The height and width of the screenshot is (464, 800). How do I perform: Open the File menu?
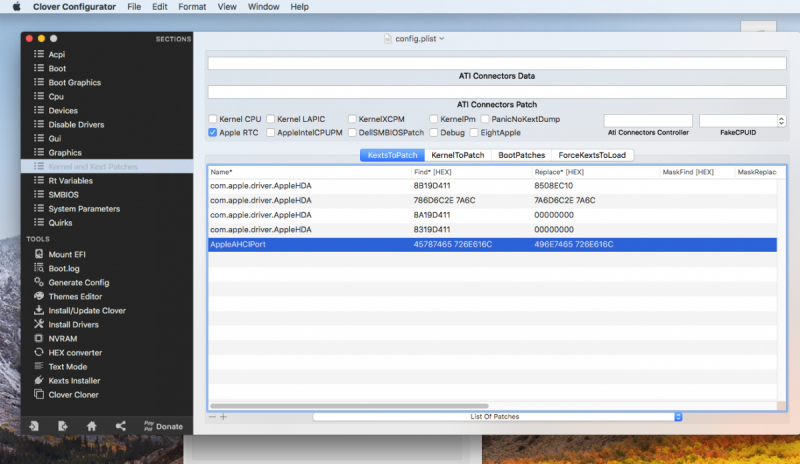click(x=134, y=7)
